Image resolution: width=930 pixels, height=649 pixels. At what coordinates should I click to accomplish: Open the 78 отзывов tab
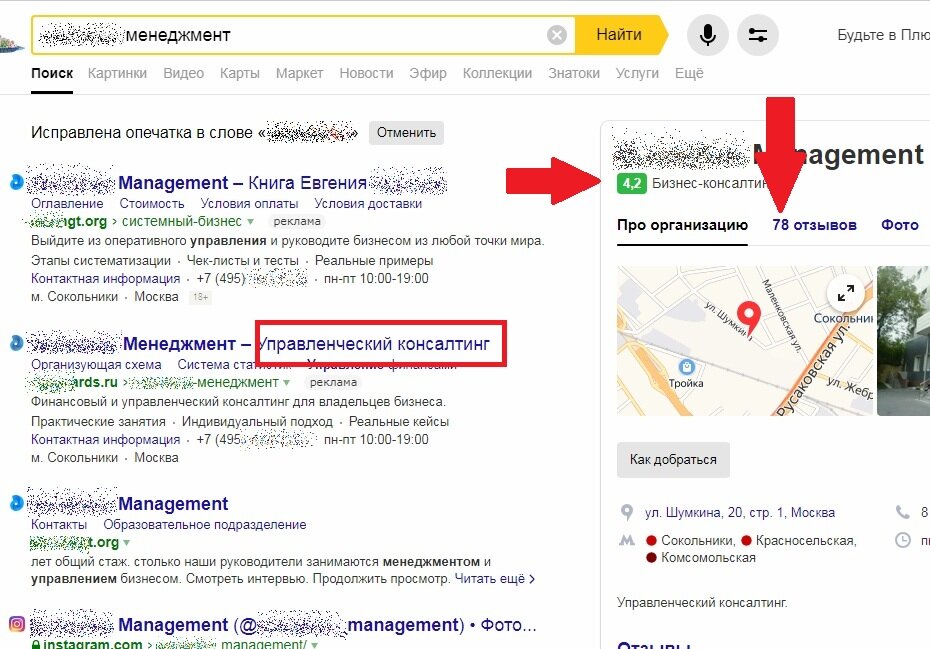tap(814, 225)
